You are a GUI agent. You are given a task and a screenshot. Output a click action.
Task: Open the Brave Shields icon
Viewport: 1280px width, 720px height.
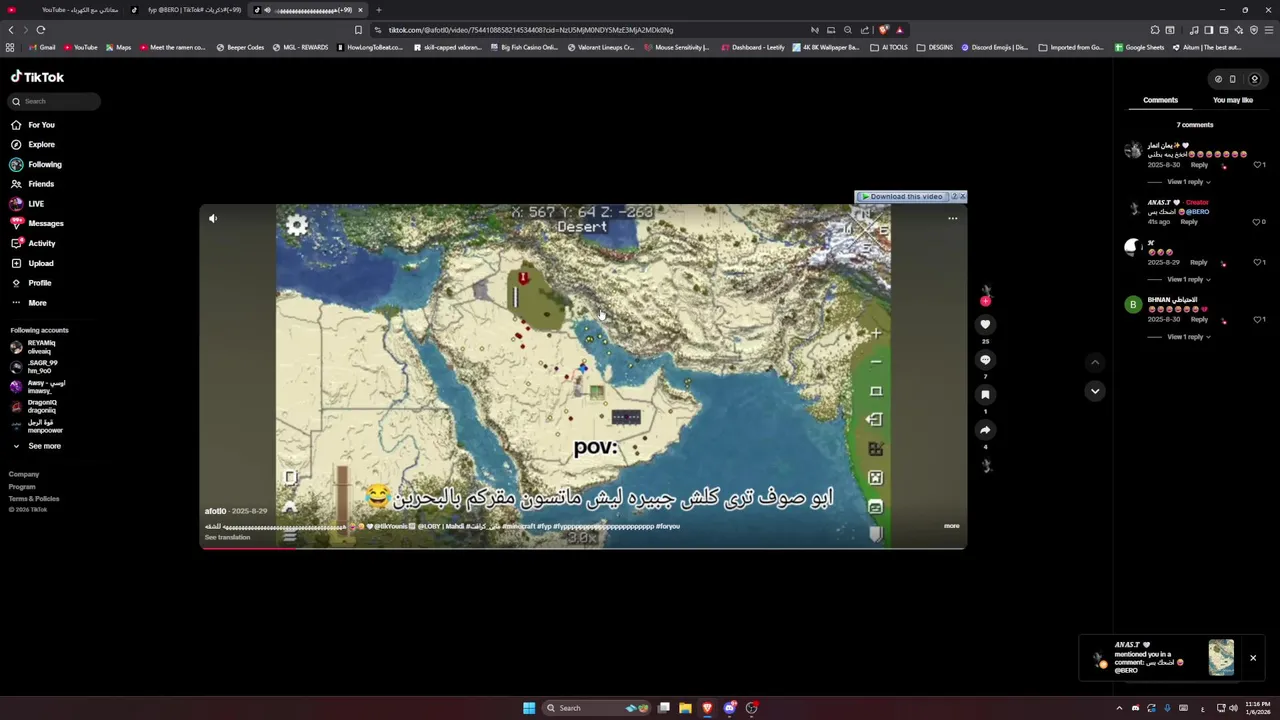click(x=883, y=30)
